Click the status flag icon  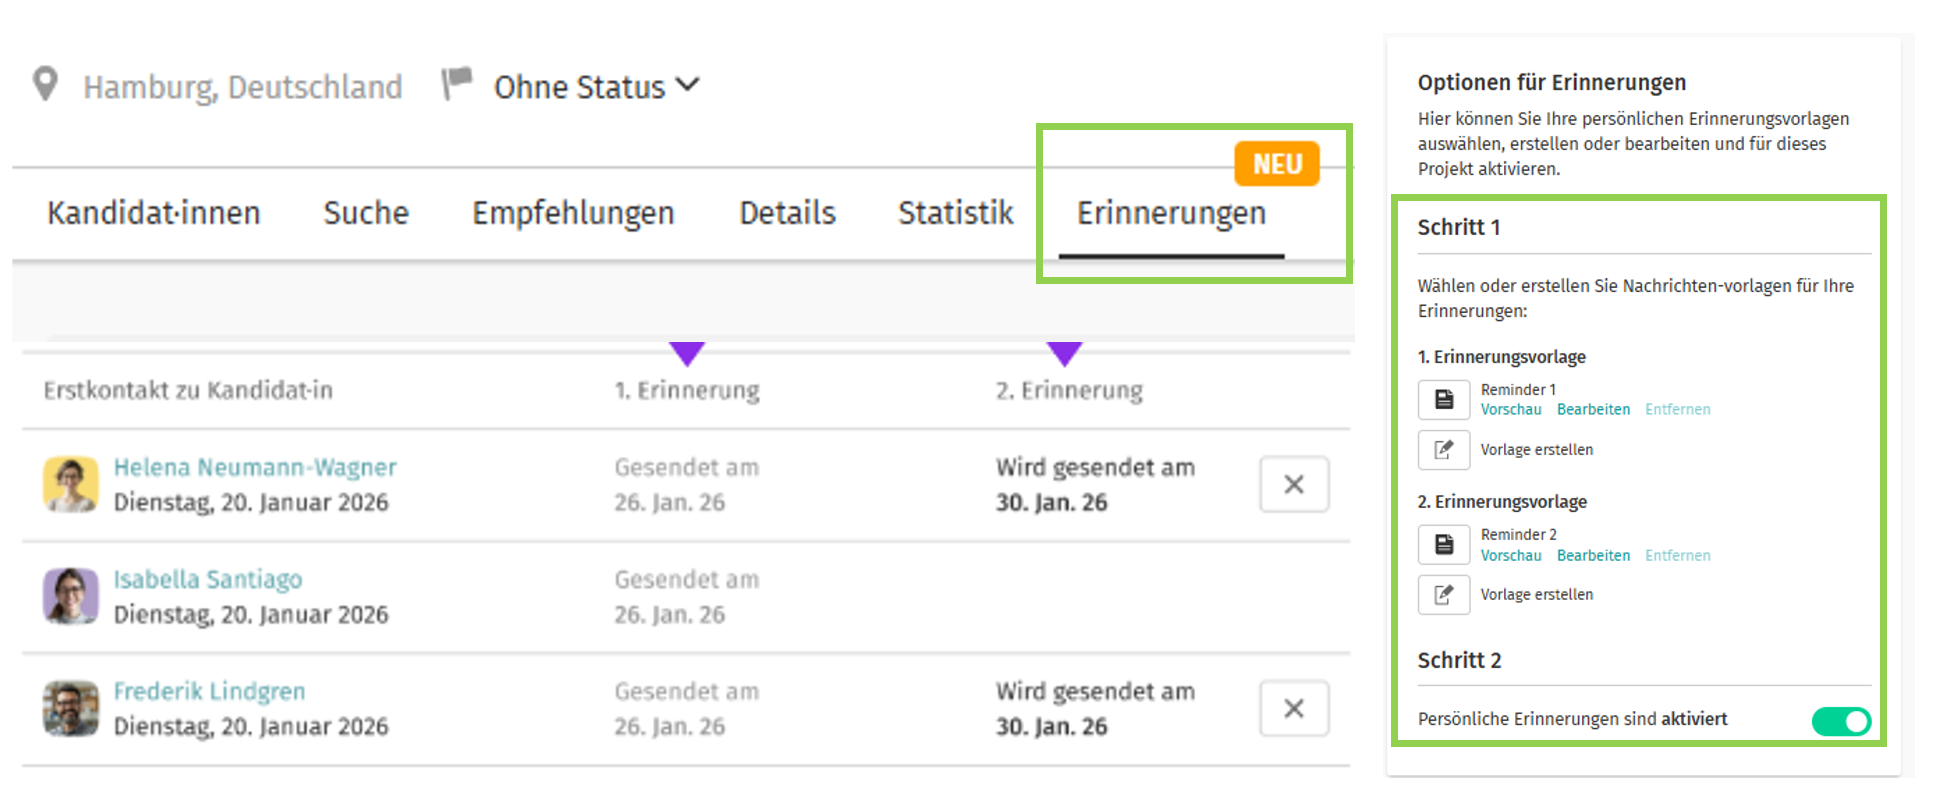(x=457, y=83)
